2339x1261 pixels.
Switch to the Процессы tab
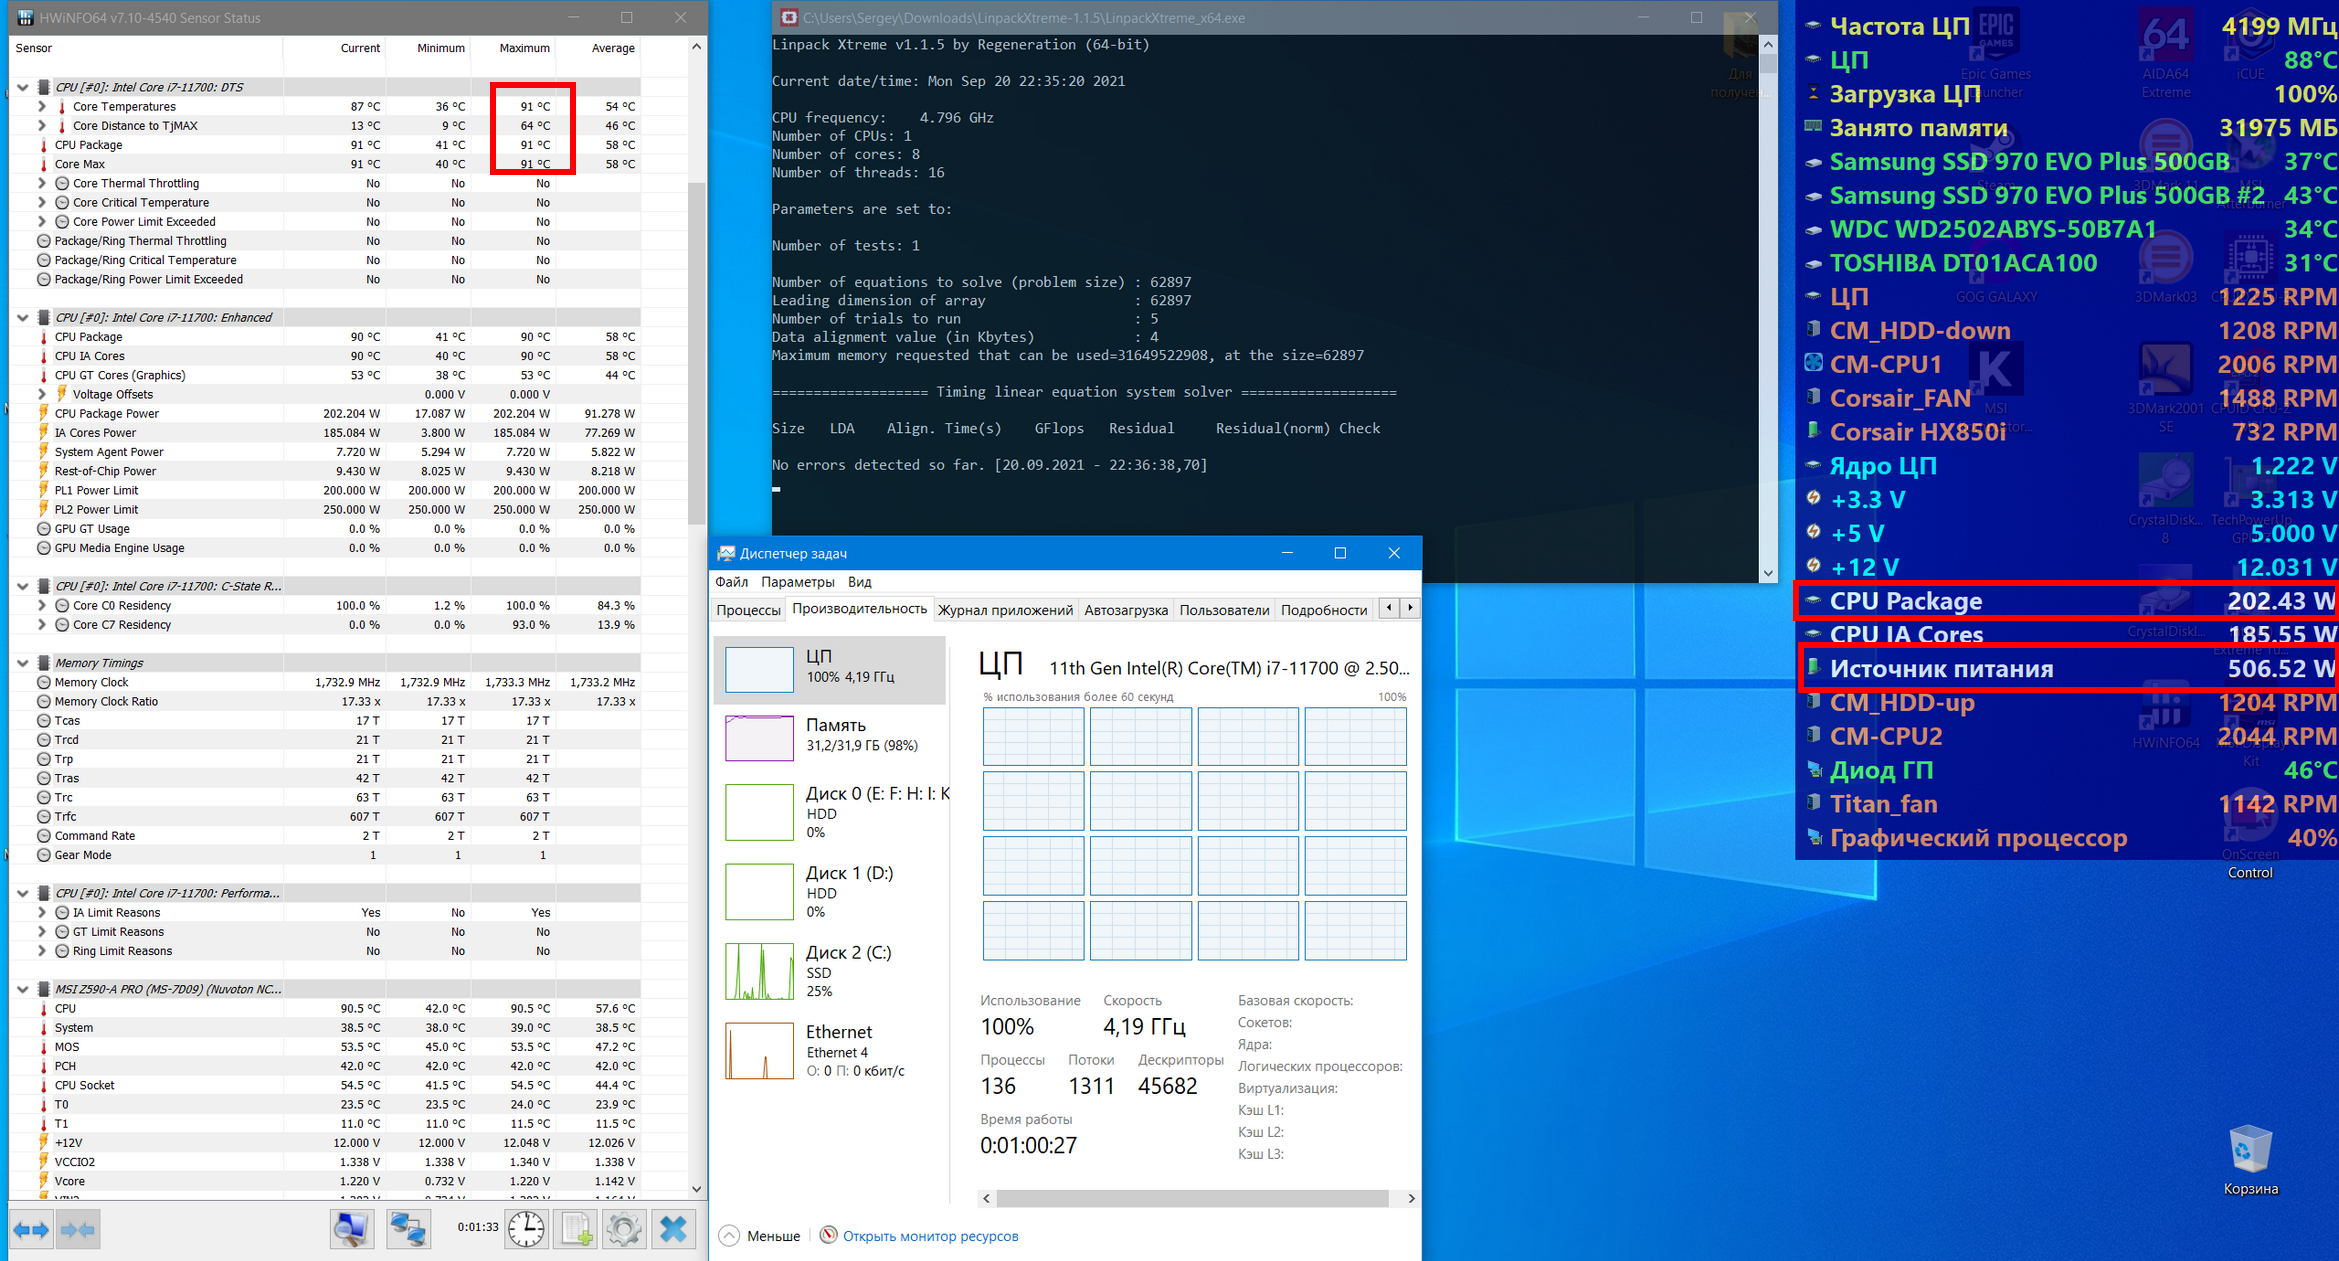(748, 610)
